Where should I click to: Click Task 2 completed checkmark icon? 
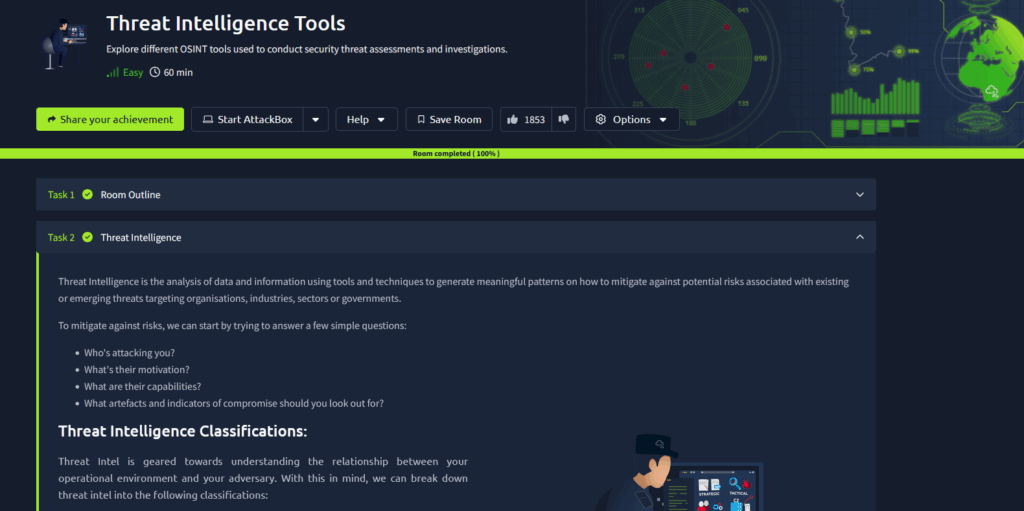[88, 237]
